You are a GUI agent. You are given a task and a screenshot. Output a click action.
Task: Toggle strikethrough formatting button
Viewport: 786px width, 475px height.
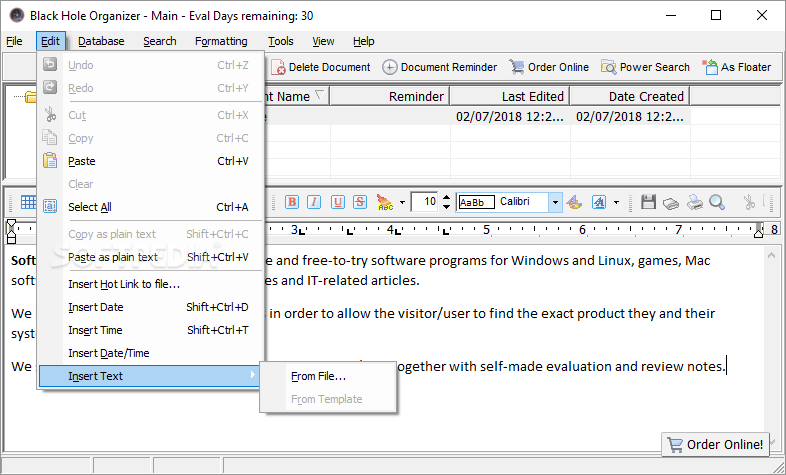360,202
